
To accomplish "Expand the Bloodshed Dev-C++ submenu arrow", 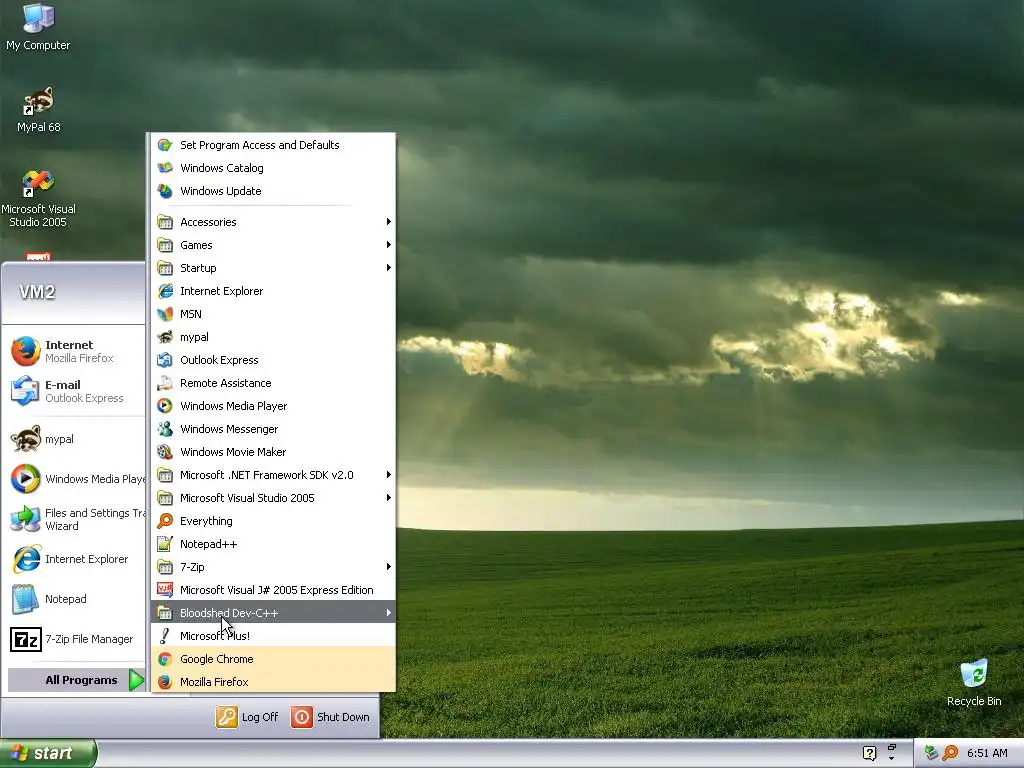I will pyautogui.click(x=389, y=613).
